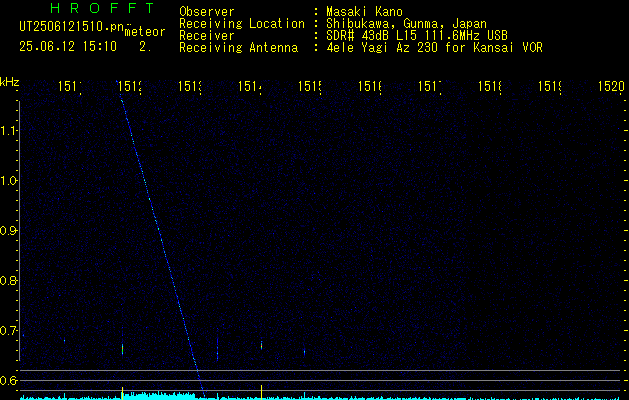Click the bright meteor echo at 1512
The height and width of the screenshot is (400, 629).
point(122,349)
